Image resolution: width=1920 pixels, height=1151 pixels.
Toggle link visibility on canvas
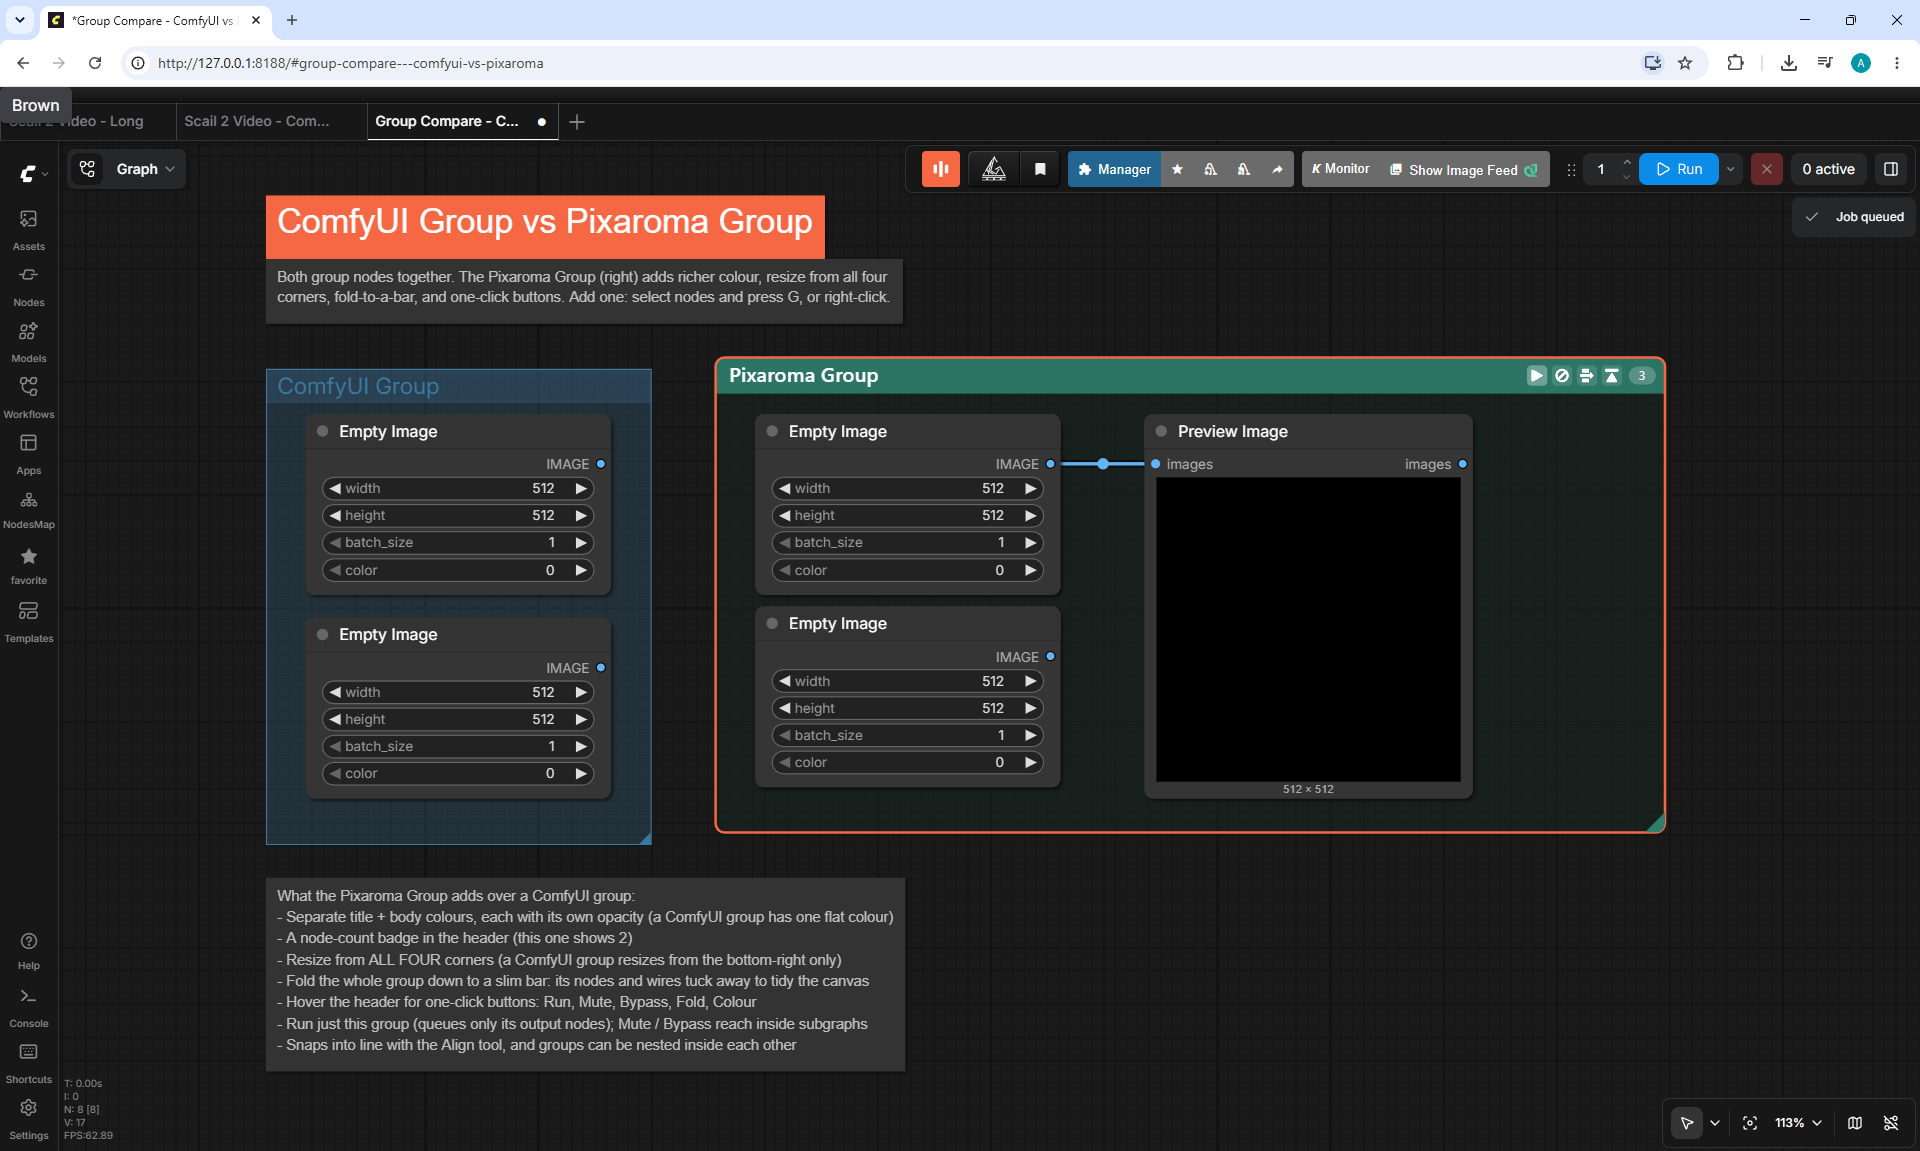(1891, 1123)
